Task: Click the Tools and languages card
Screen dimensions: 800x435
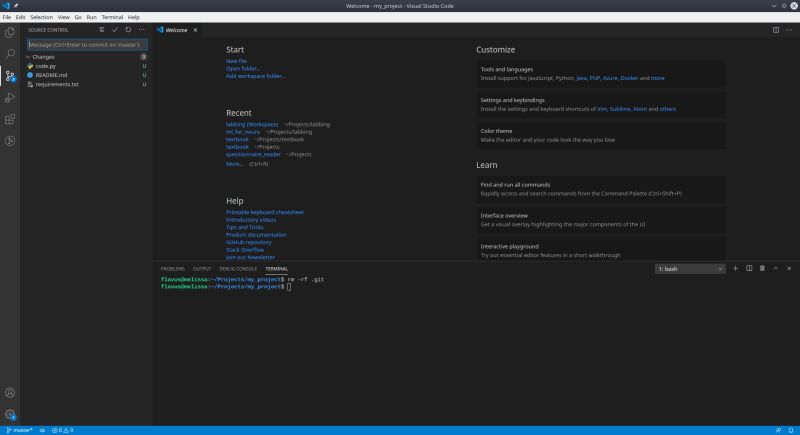Action: [601, 73]
